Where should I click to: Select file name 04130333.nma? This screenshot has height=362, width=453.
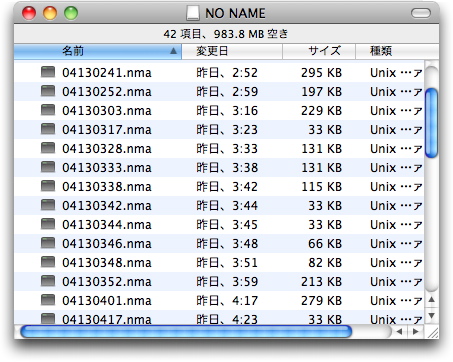pyautogui.click(x=107, y=168)
